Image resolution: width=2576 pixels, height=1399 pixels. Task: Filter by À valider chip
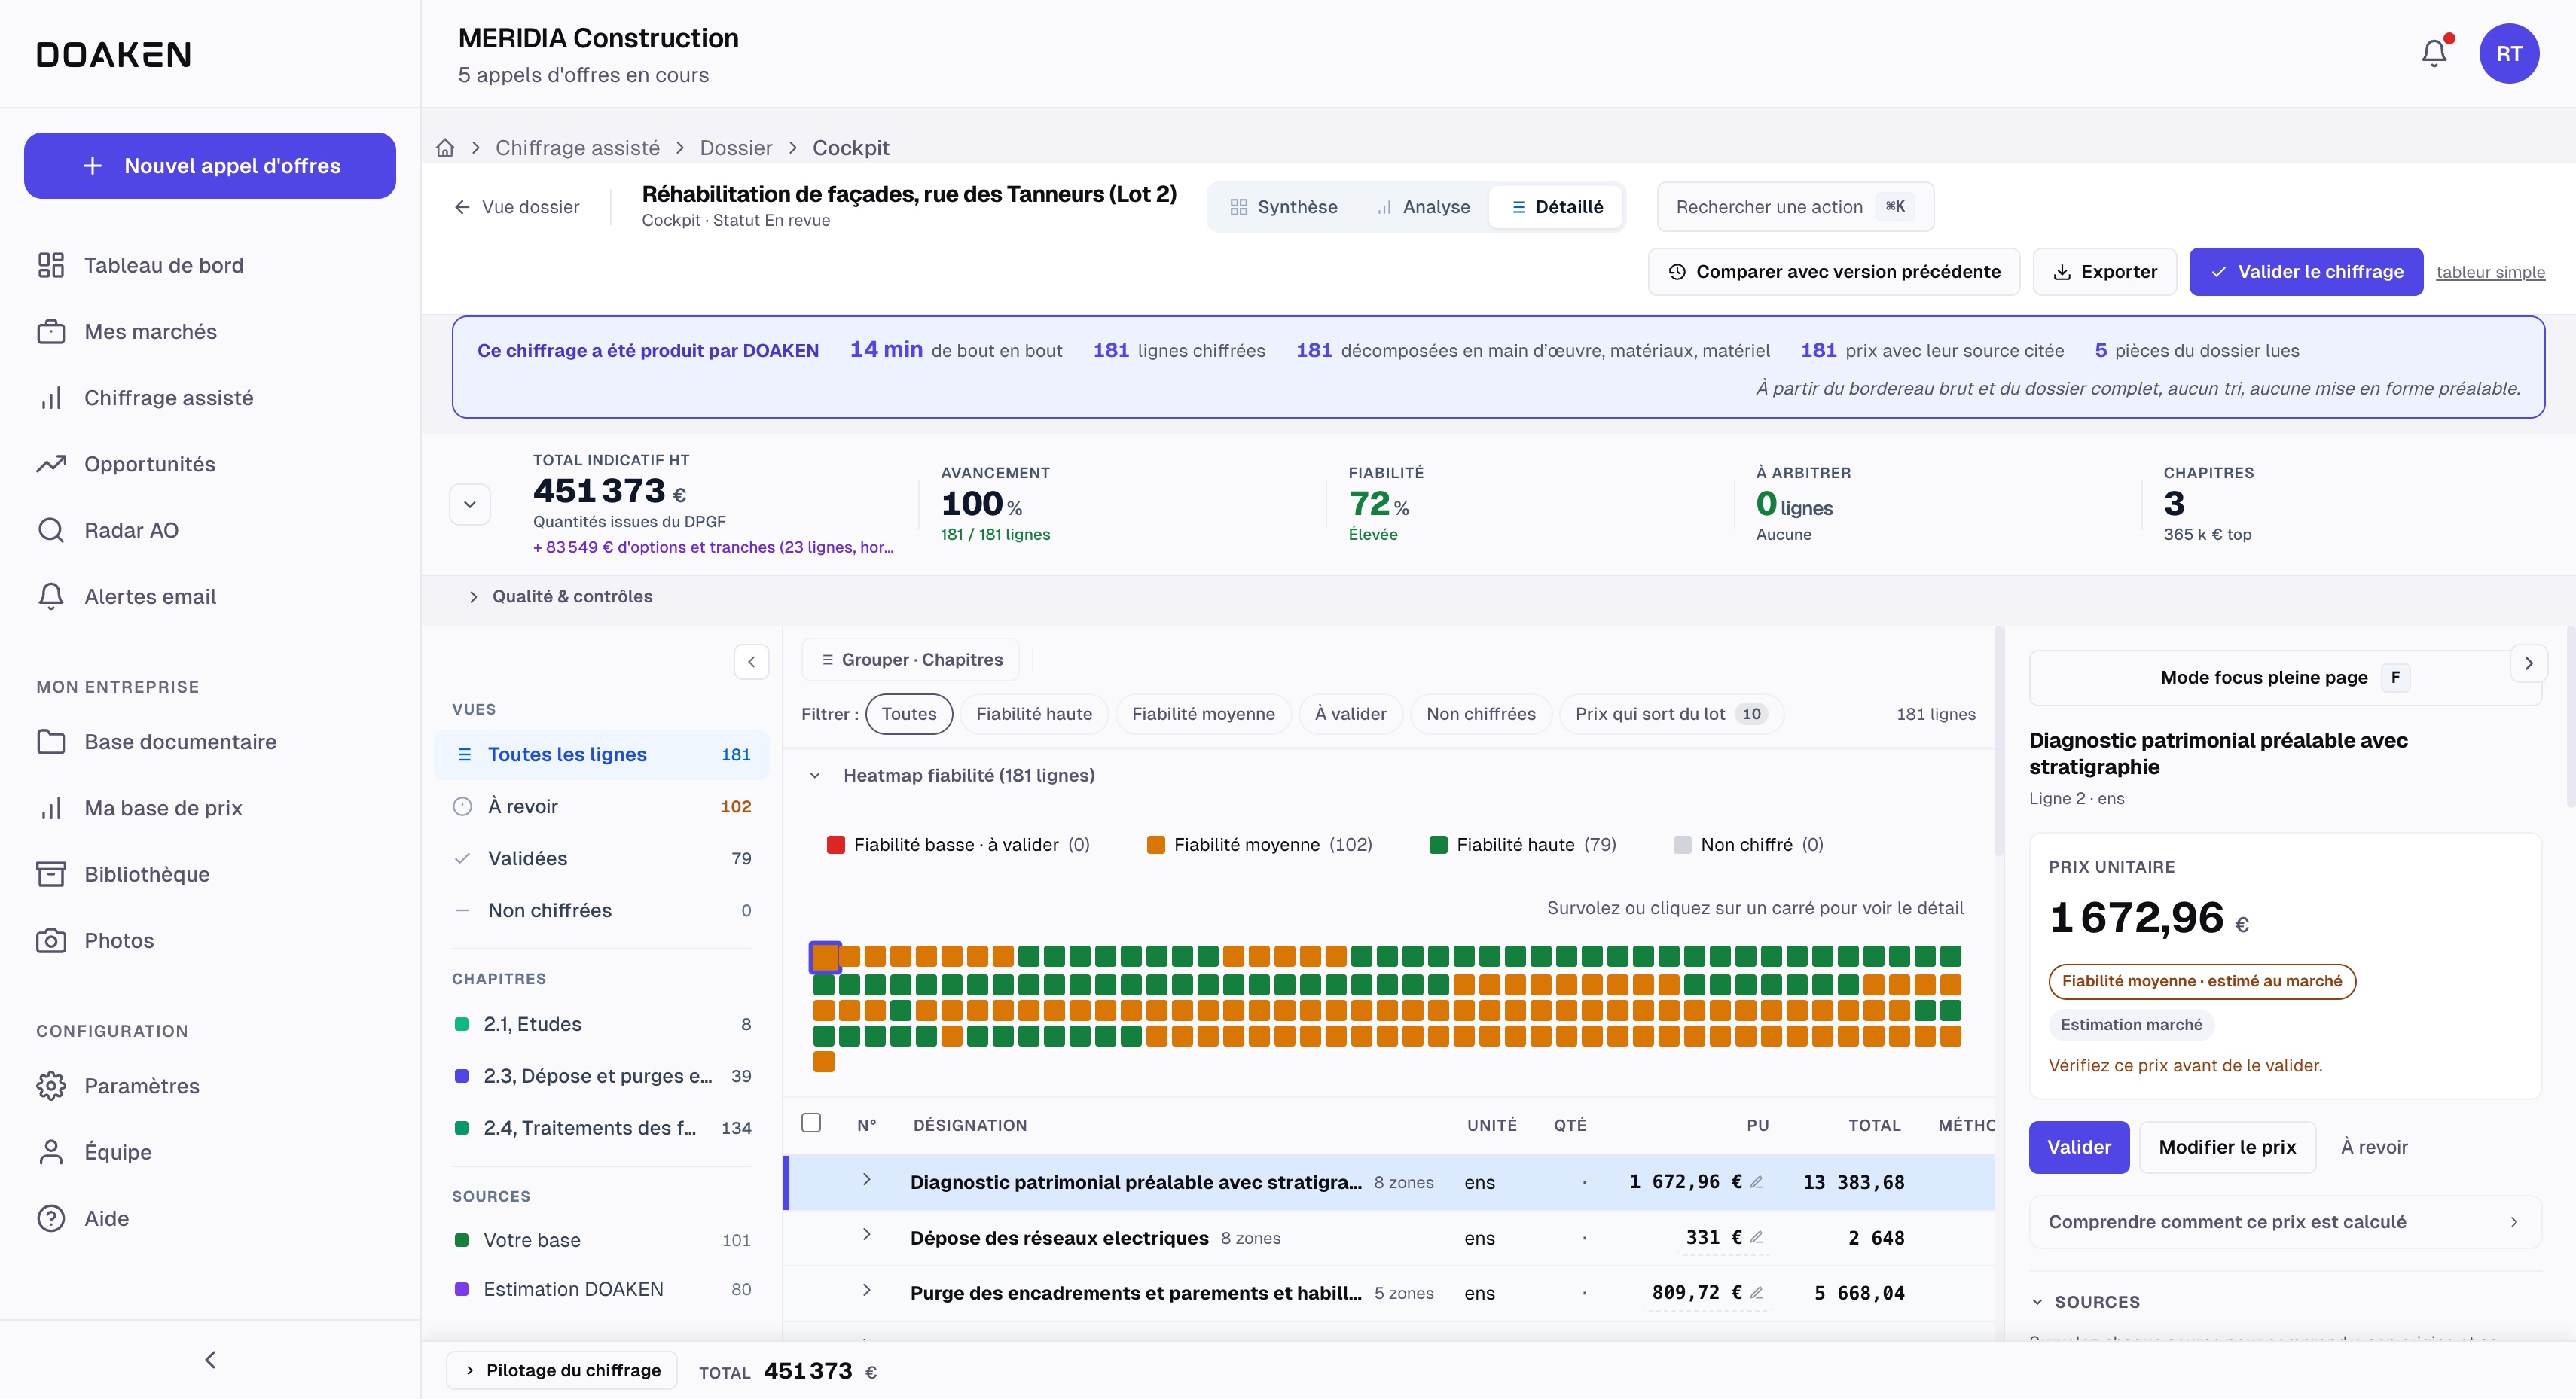point(1350,714)
